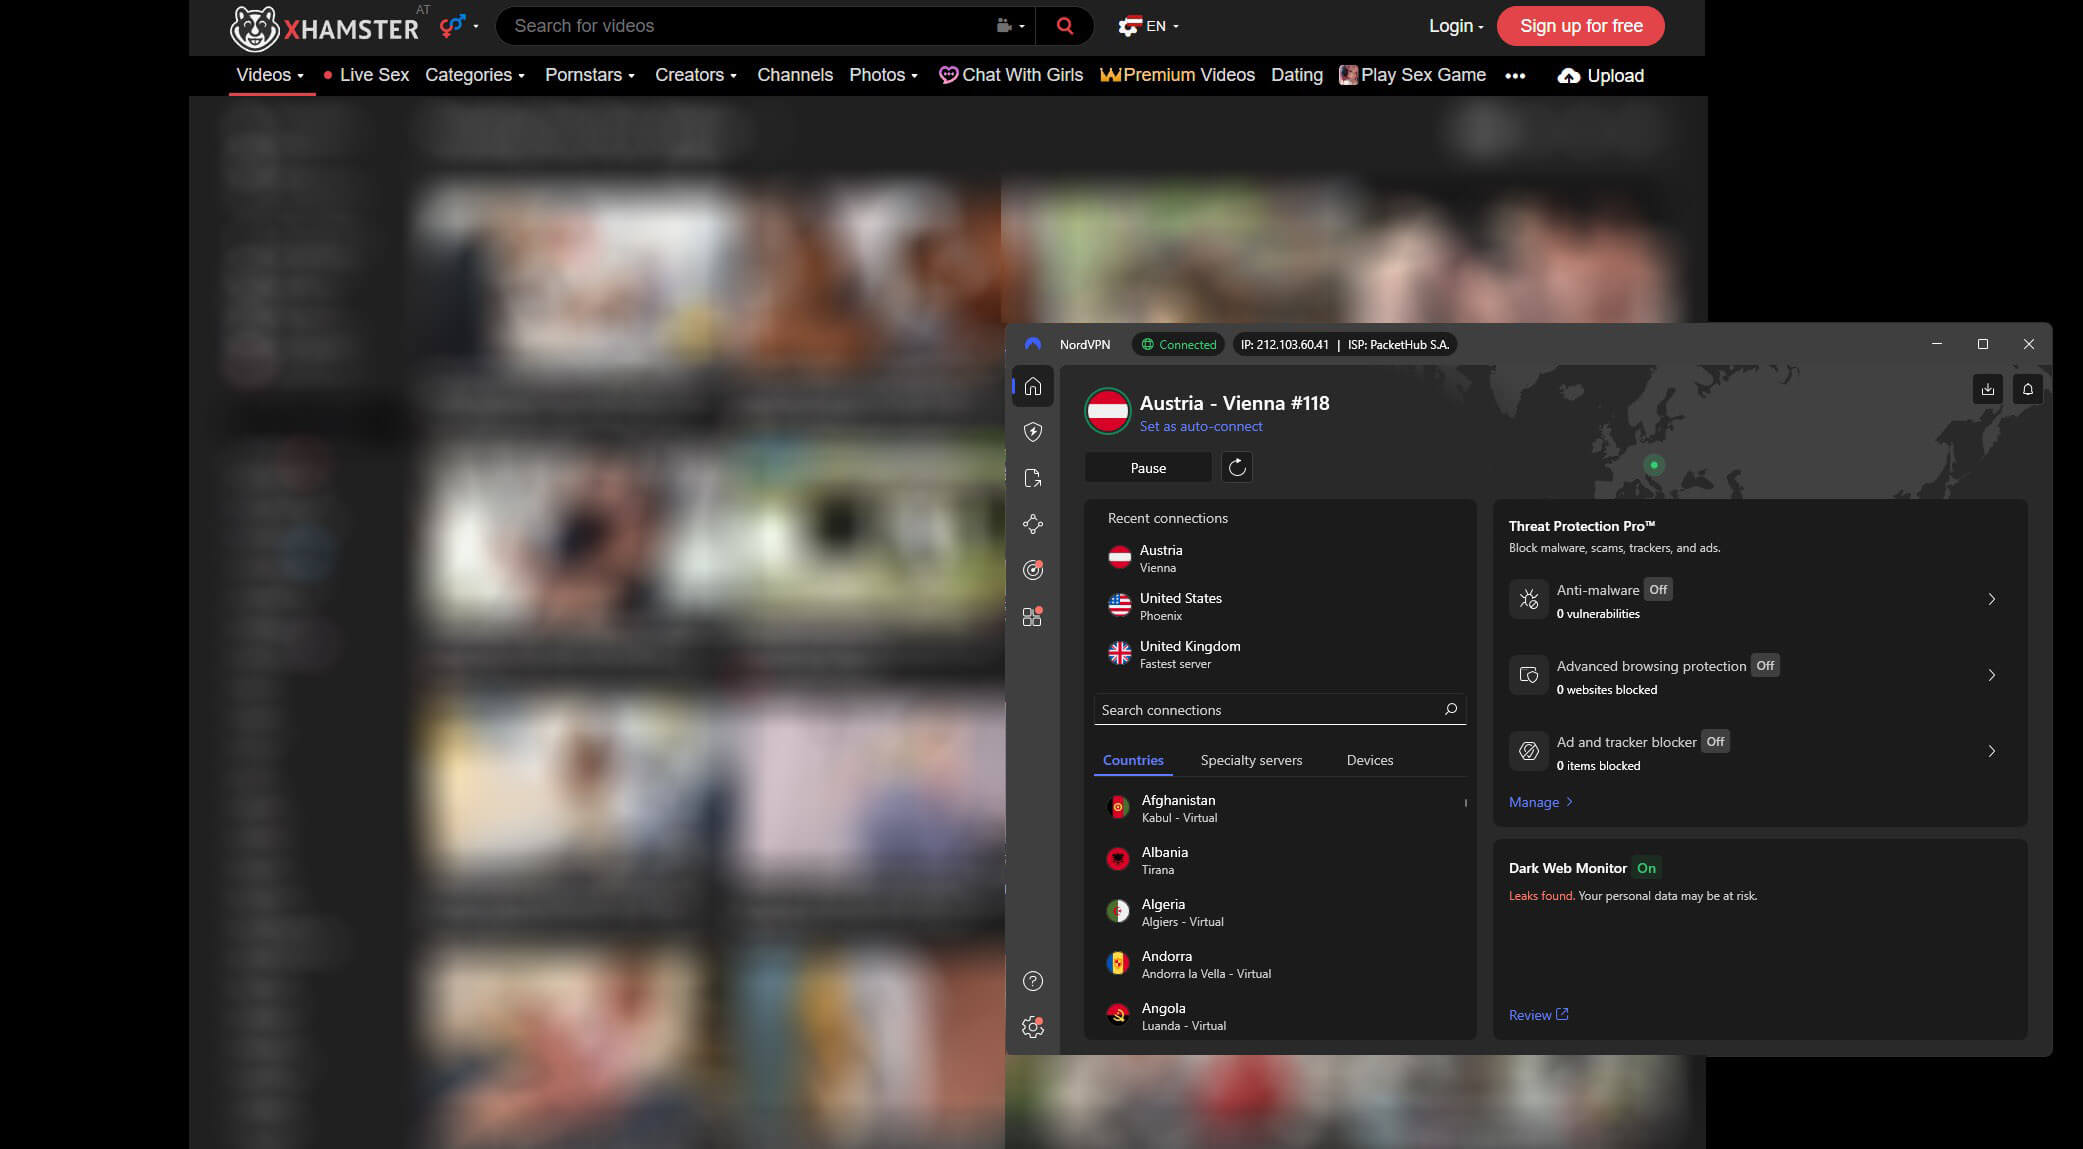Click the reconnect refresh icon next to Pause

point(1237,467)
